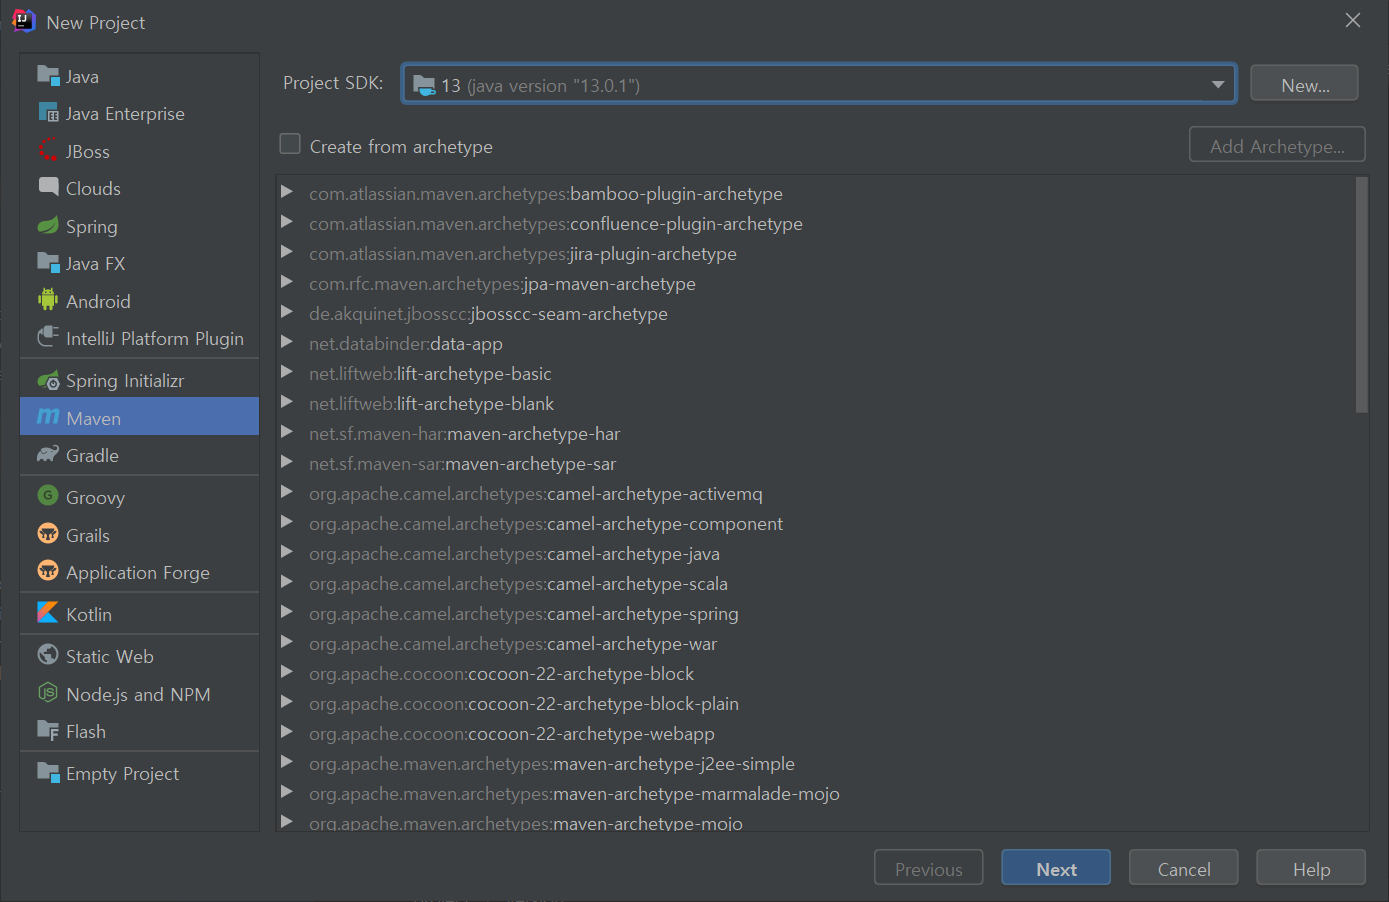Viewport: 1389px width, 902px height.
Task: Click the Node.js and NPM icon
Action: coord(48,692)
